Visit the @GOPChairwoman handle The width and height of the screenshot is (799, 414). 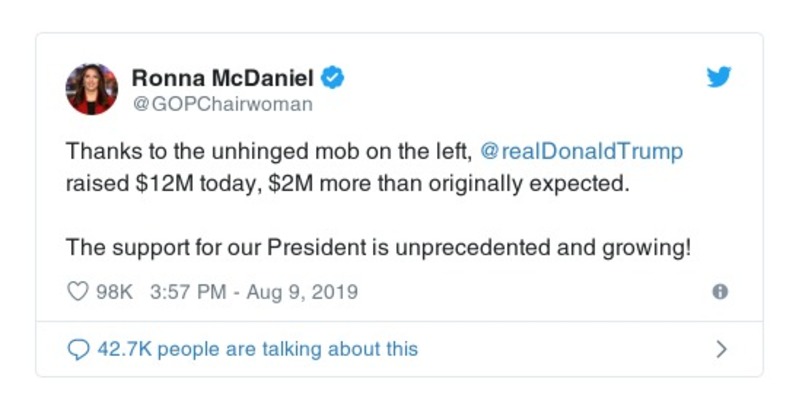coord(222,103)
